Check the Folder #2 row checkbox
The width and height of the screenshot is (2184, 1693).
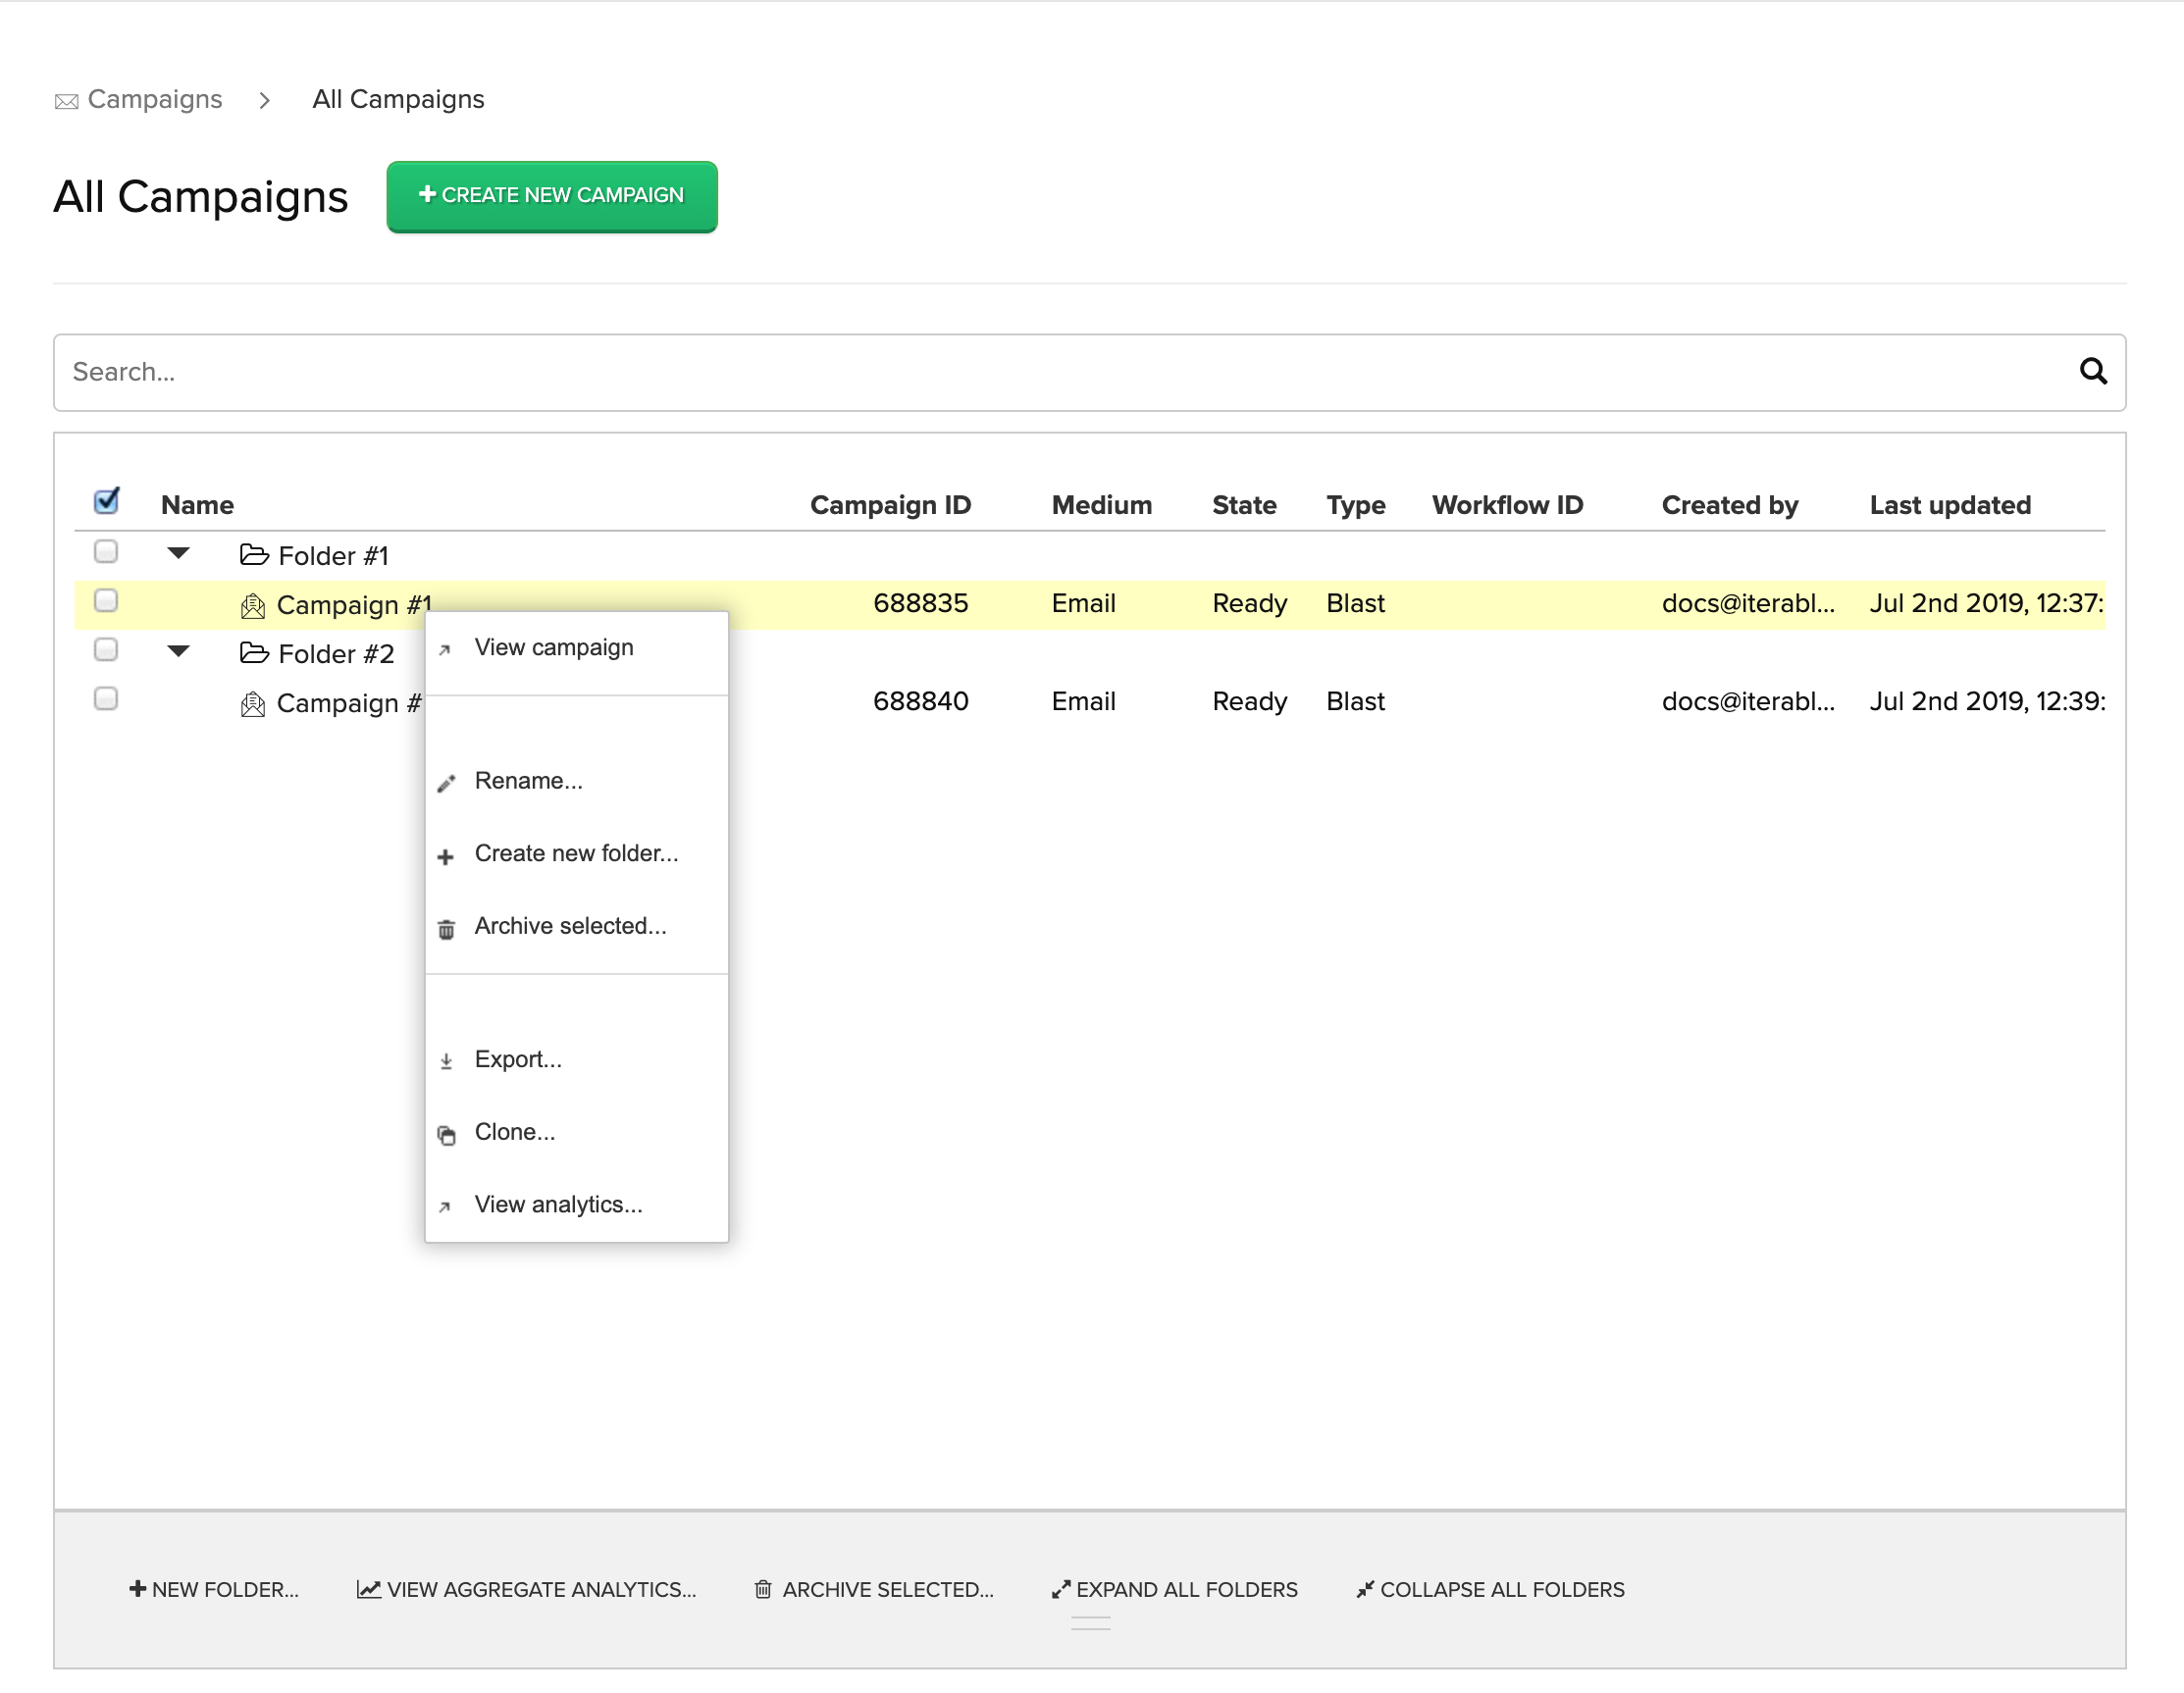pyautogui.click(x=106, y=650)
